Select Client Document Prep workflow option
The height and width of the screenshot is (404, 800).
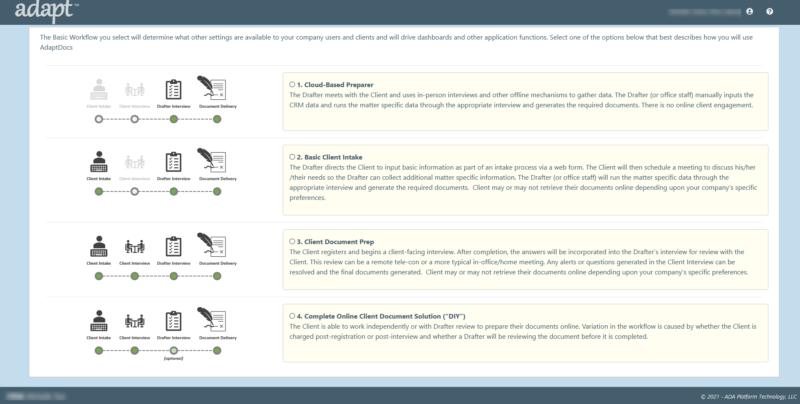tap(292, 240)
